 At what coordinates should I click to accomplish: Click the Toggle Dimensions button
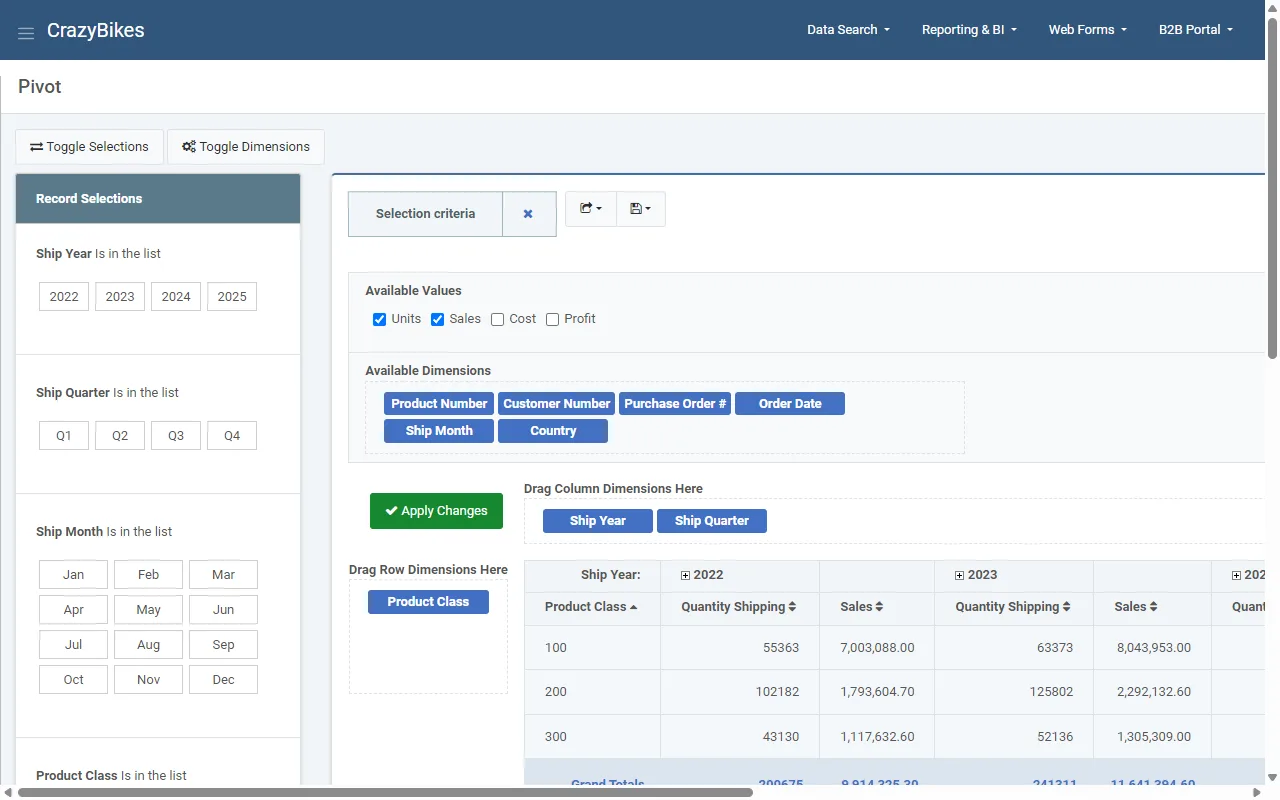click(245, 147)
